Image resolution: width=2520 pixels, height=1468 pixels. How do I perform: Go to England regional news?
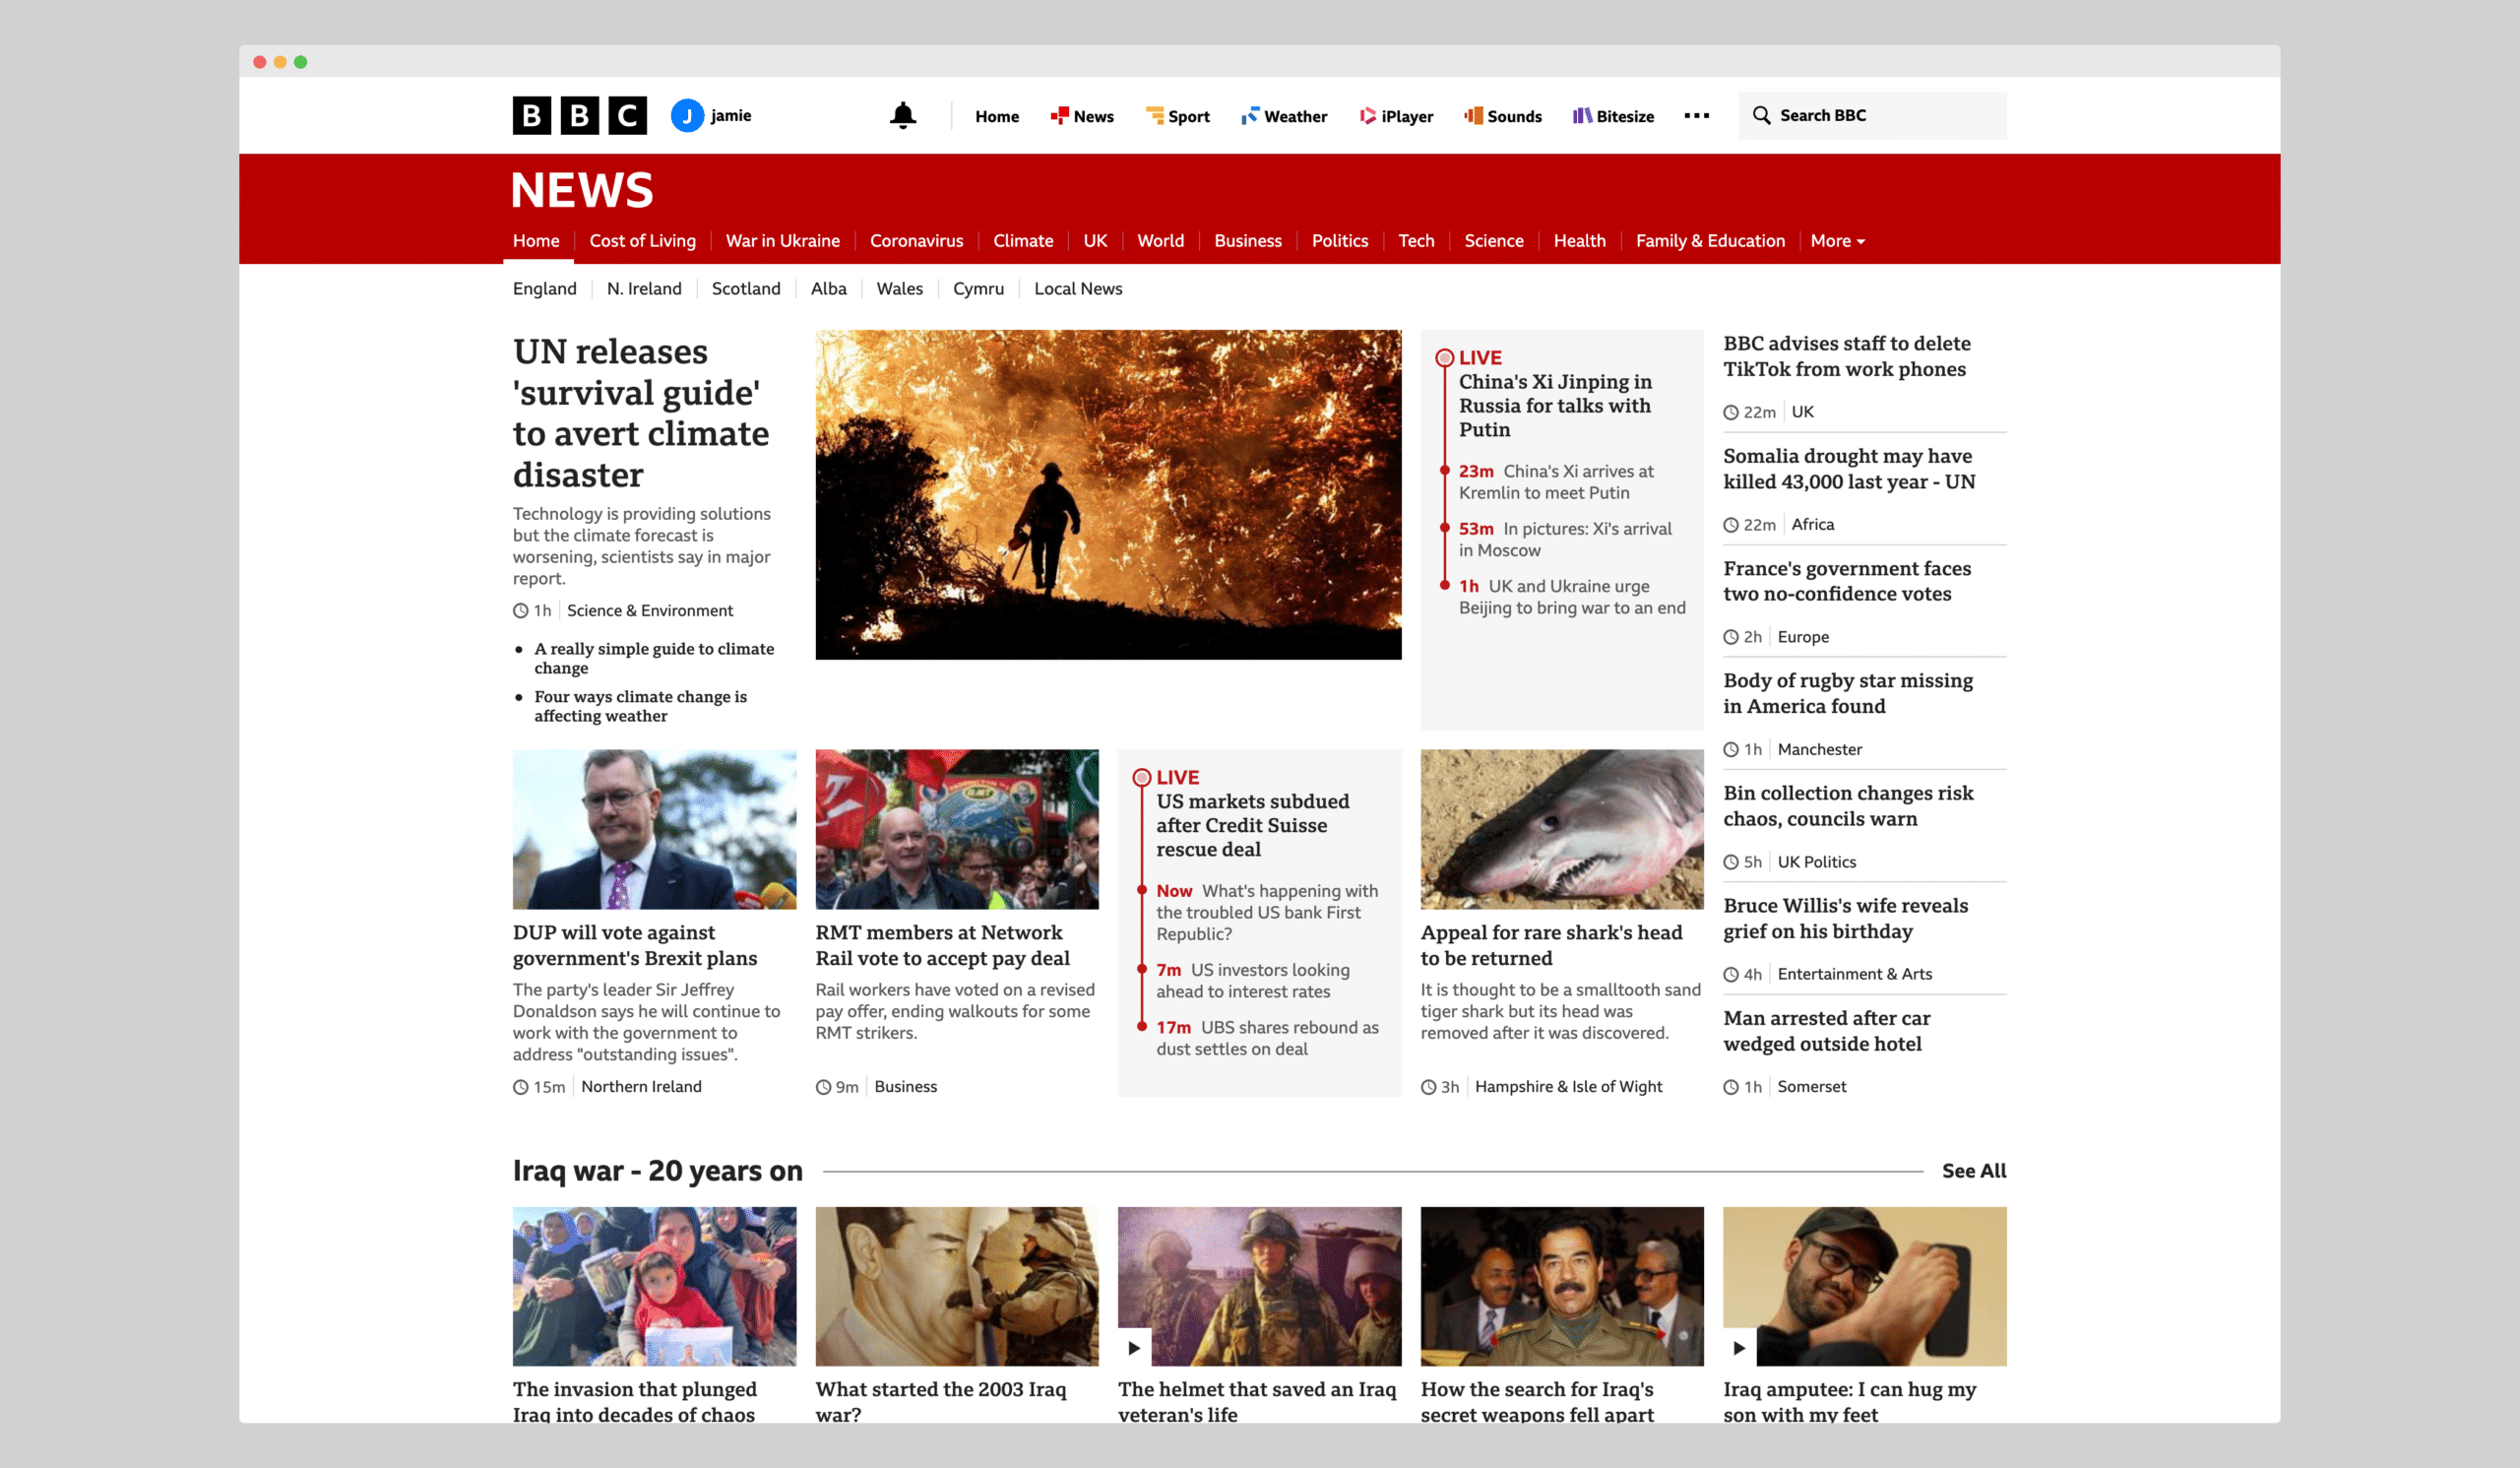544,289
